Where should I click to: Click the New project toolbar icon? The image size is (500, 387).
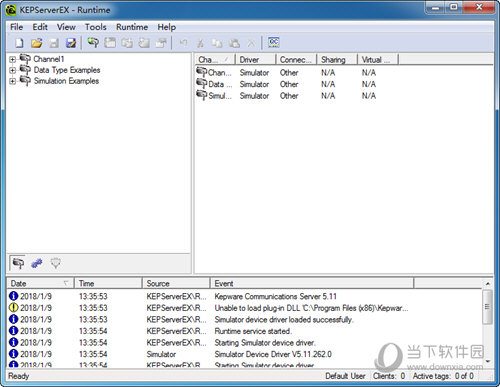point(19,43)
